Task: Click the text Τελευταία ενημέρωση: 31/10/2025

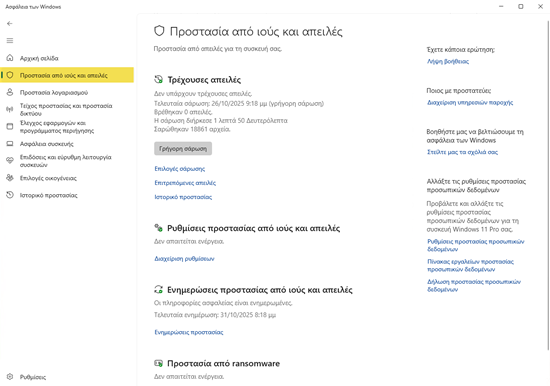Action: (x=215, y=315)
